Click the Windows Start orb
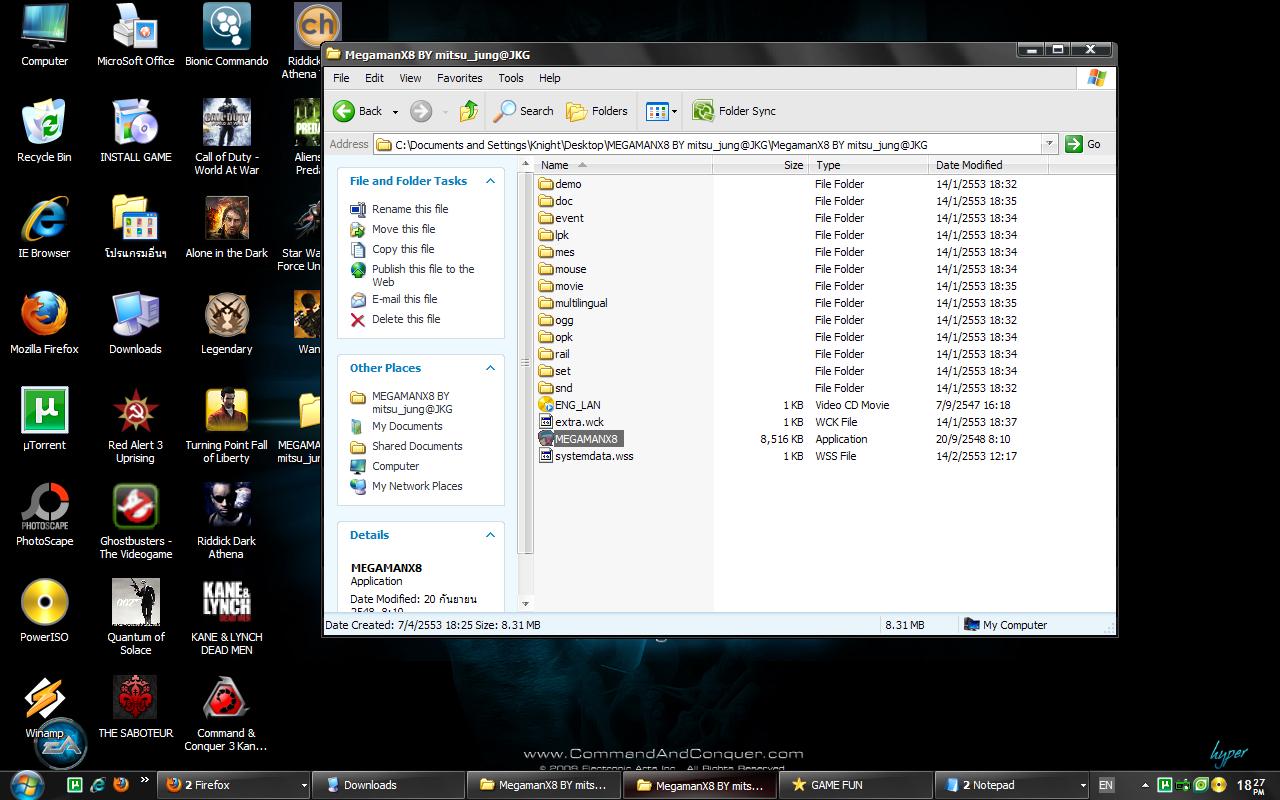Viewport: 1280px width, 800px height. pyautogui.click(x=27, y=783)
